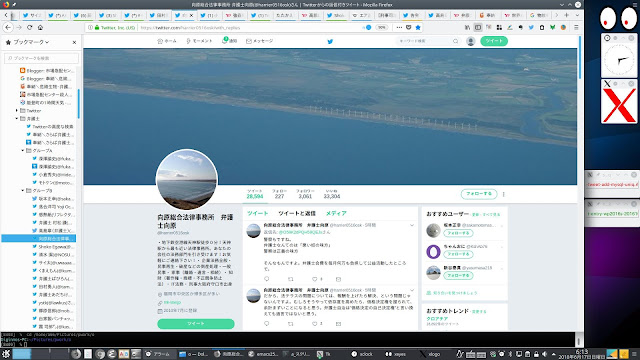Open the profile avatar picture
The width and height of the screenshot is (640, 360).
click(x=187, y=180)
